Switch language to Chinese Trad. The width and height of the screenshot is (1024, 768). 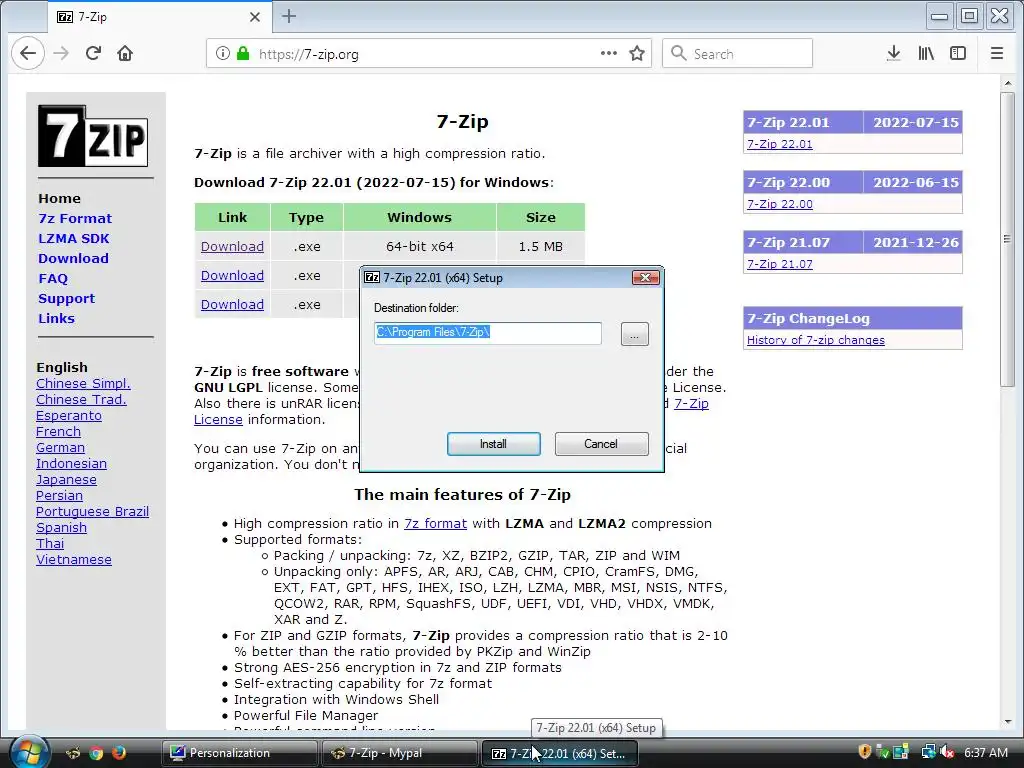click(x=81, y=400)
